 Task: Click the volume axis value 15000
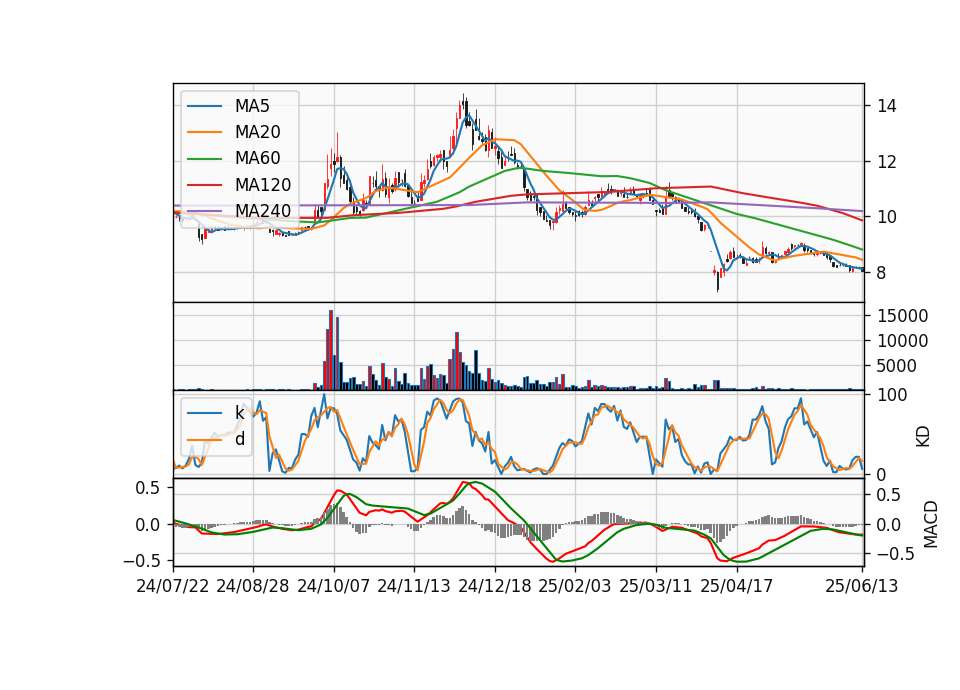(902, 317)
